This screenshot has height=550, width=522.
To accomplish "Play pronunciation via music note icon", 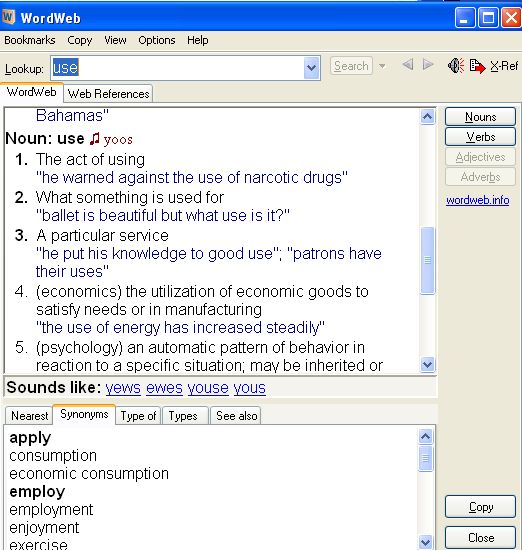I will tap(94, 139).
